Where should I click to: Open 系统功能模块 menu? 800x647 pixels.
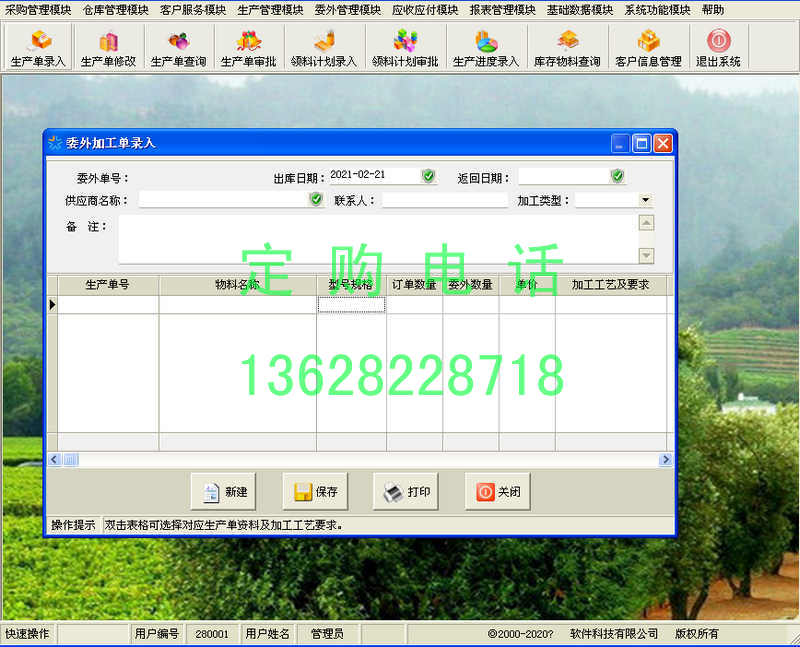click(x=658, y=10)
